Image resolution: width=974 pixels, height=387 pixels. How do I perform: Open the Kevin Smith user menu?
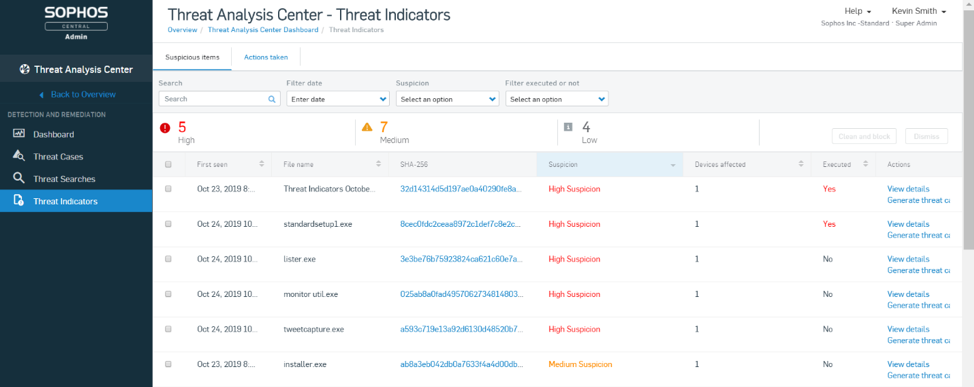(x=919, y=11)
